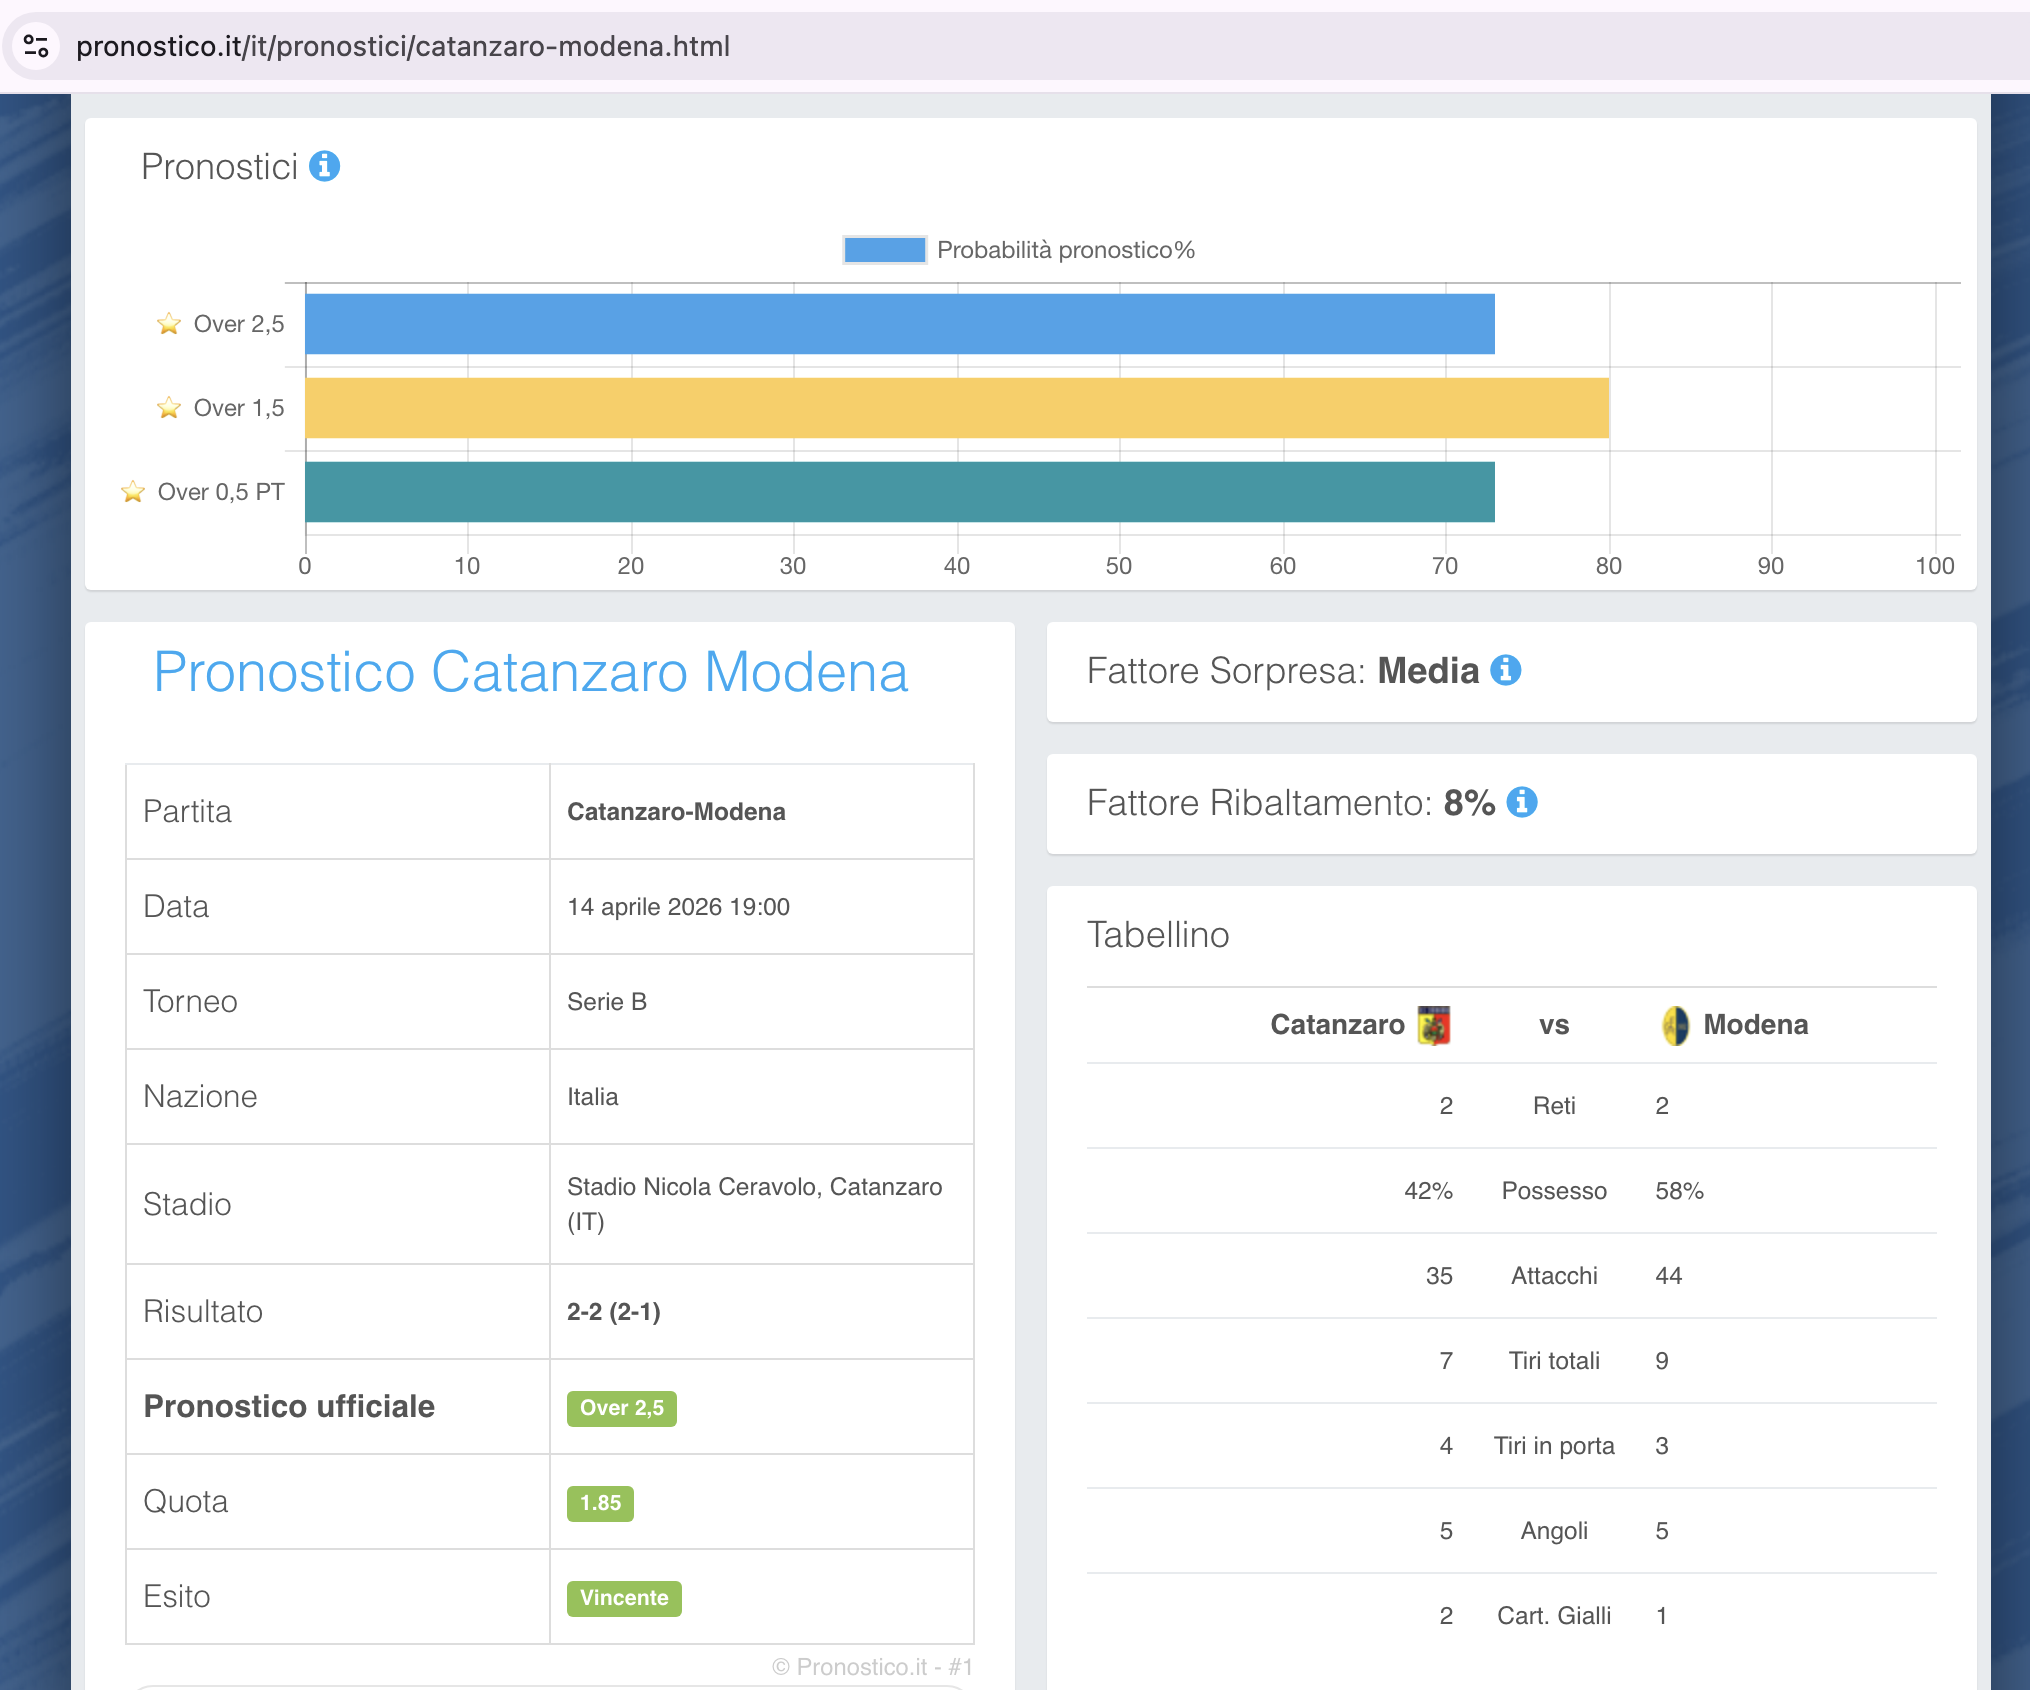Screen dimensions: 2030x1690
Task: Open site settings icon in address bar
Action: coord(37,46)
